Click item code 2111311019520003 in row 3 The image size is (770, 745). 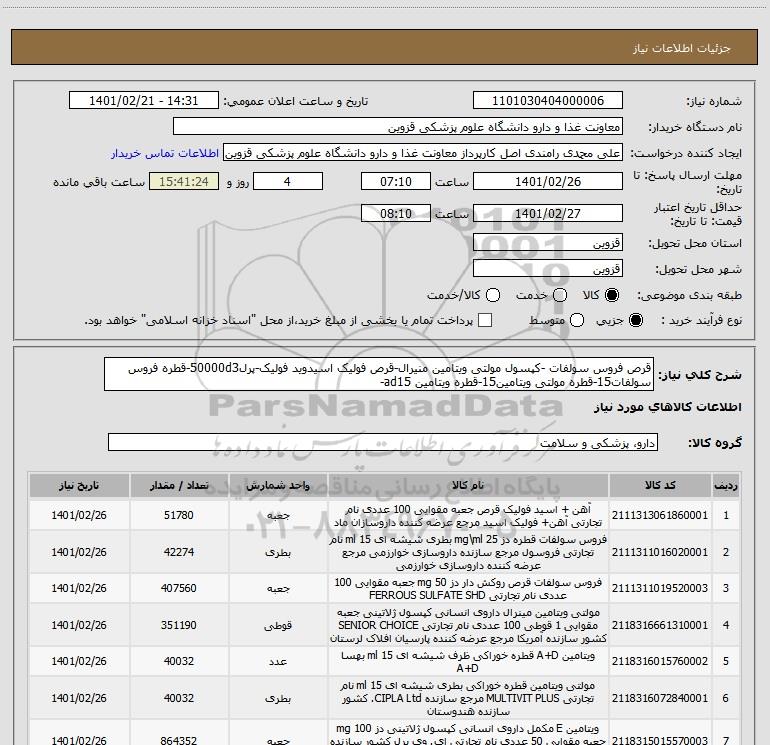pos(660,588)
